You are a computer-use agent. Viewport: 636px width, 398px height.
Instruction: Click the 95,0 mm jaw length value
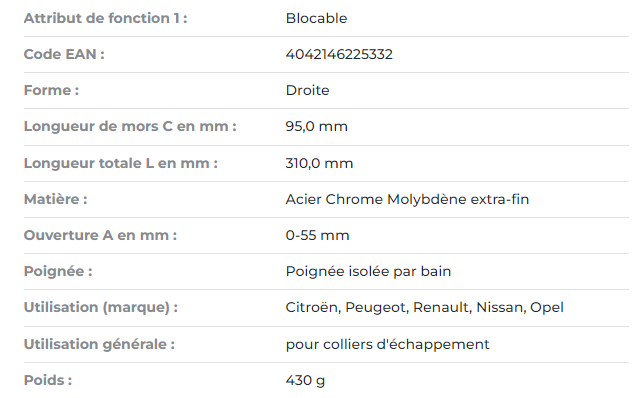[316, 127]
